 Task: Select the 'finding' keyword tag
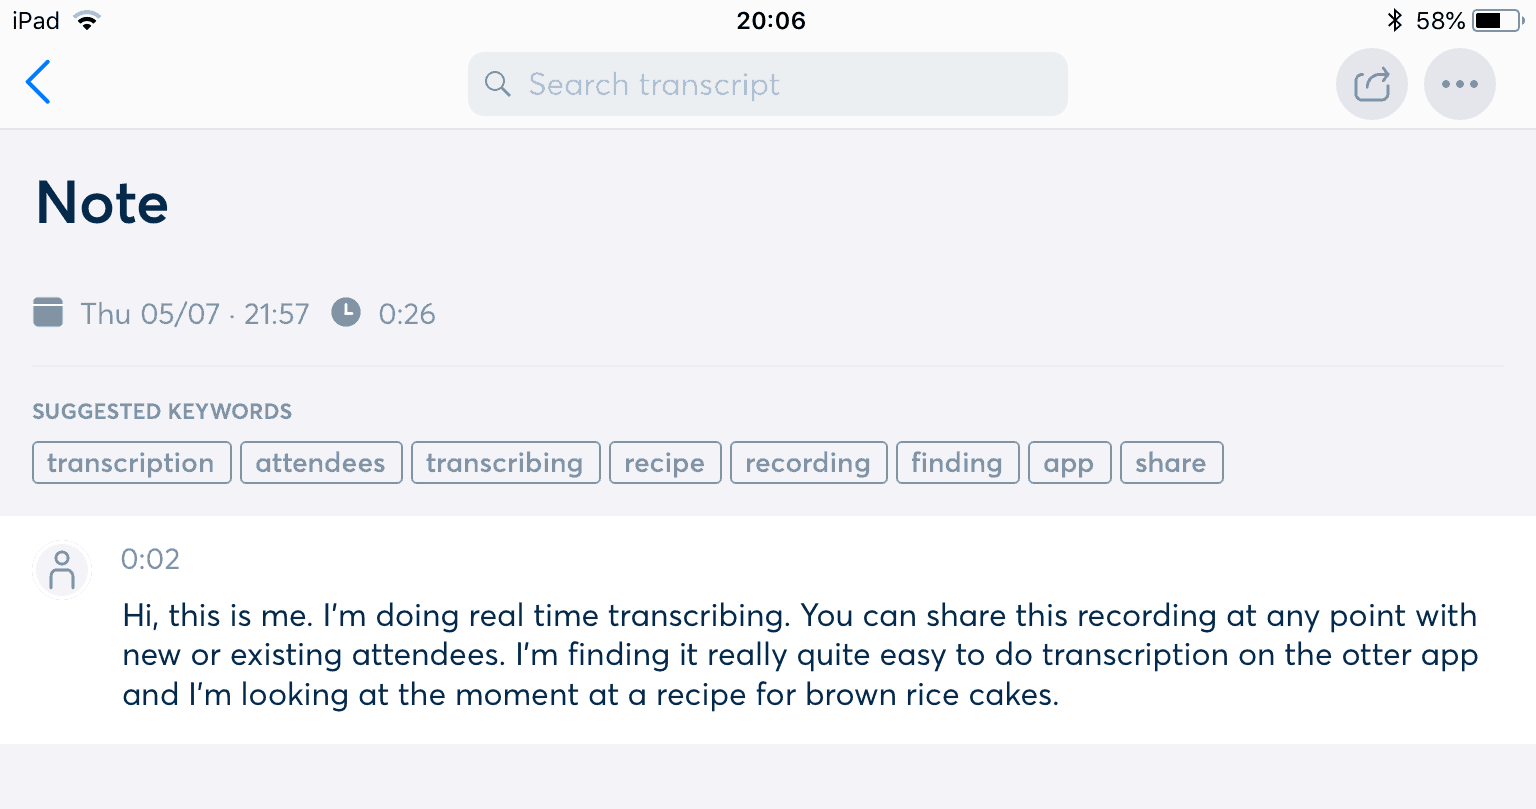(x=958, y=463)
